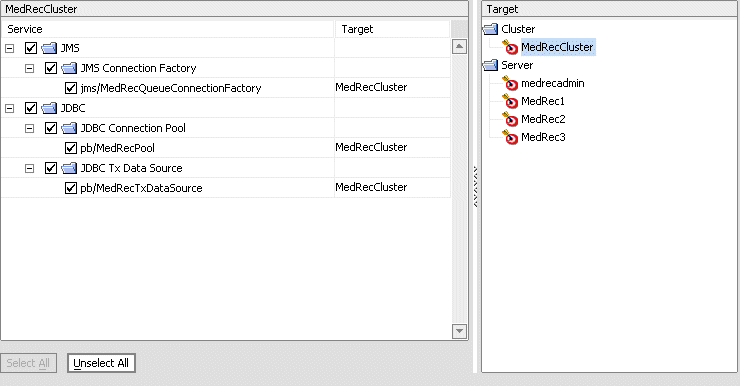
Task: Select the Cluster tree label
Action: pyautogui.click(x=518, y=29)
